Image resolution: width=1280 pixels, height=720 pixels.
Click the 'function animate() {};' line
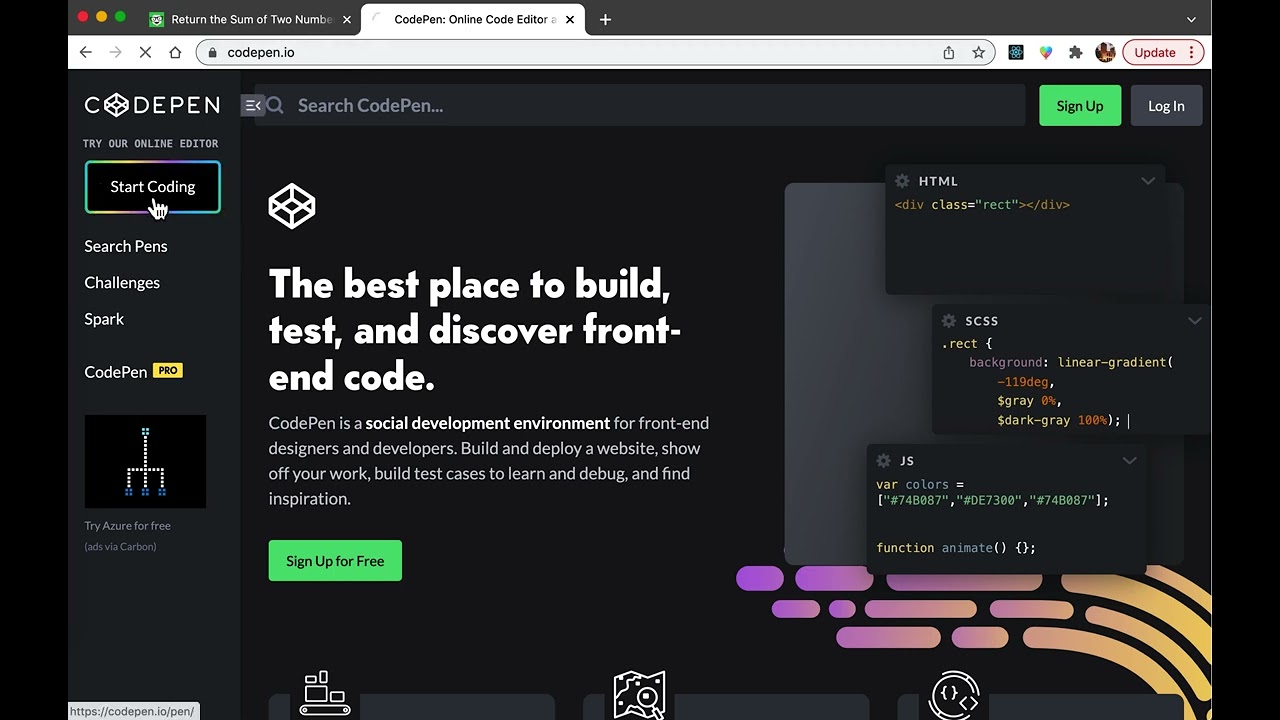coord(956,548)
